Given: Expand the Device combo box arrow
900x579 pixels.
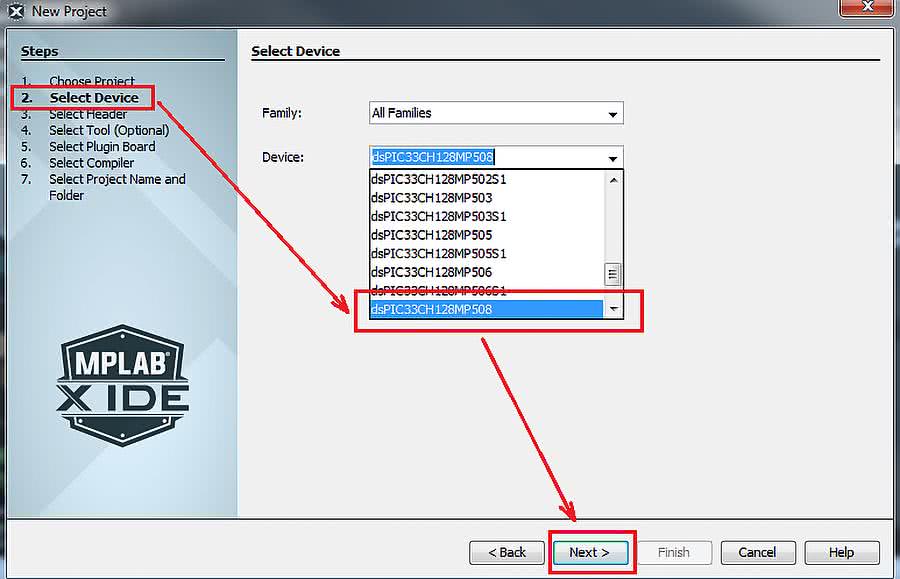Looking at the screenshot, I should click(x=612, y=158).
